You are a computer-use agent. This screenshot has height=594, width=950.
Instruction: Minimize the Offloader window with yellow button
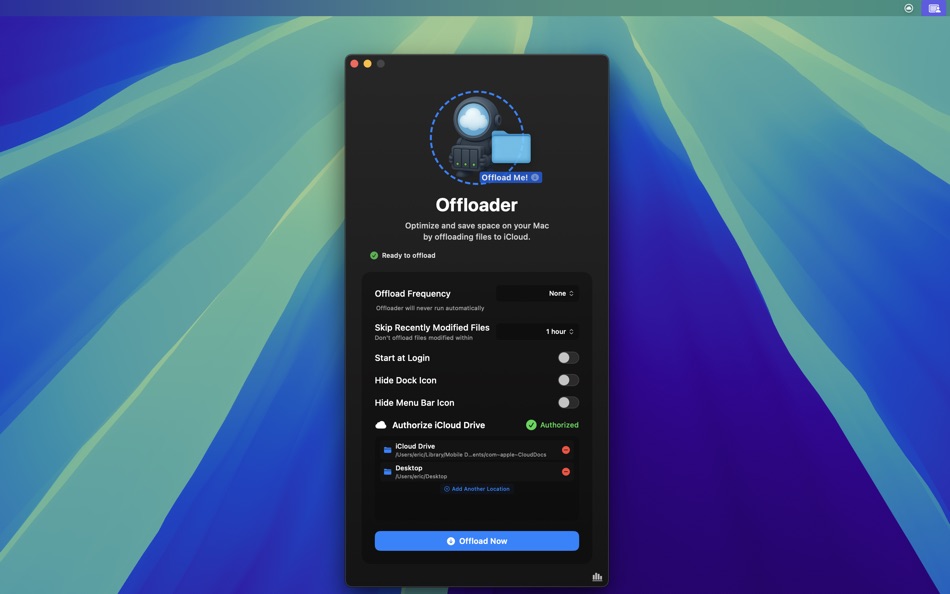[x=368, y=64]
